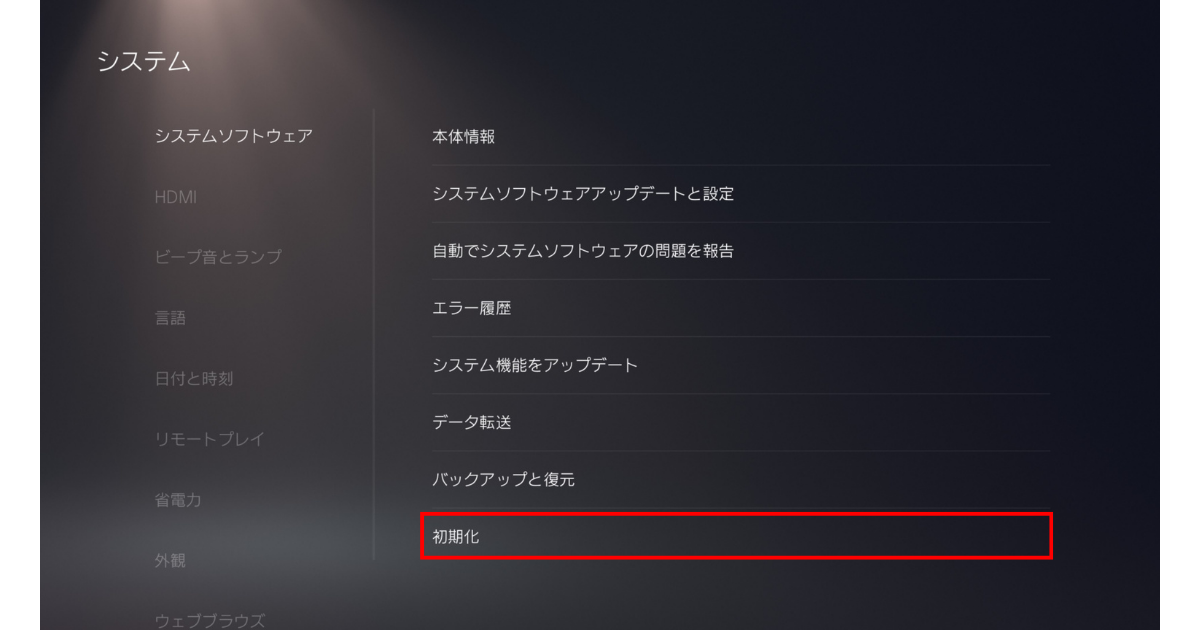
Task: Open リモートプレイ settings
Action: tap(209, 439)
